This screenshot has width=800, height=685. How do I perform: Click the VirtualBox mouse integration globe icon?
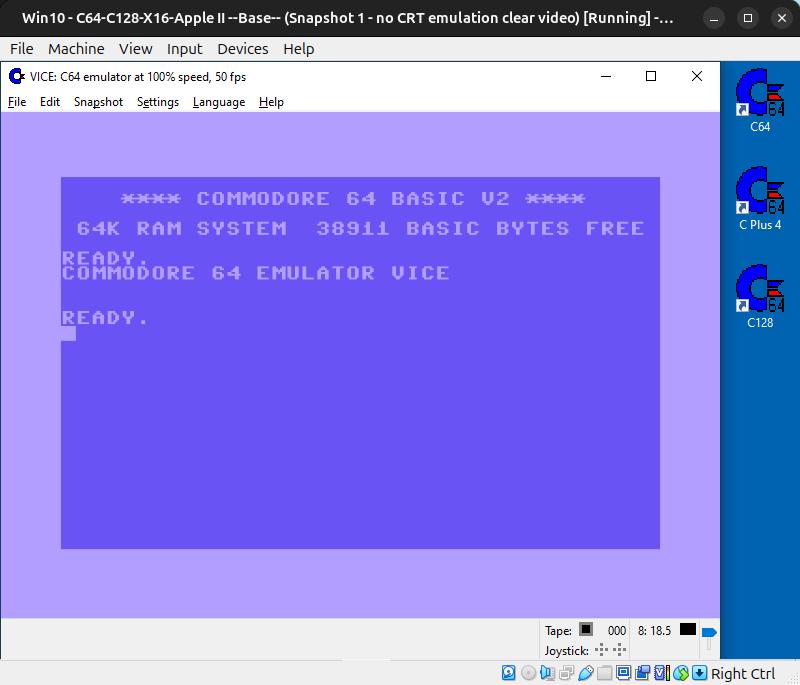click(681, 673)
